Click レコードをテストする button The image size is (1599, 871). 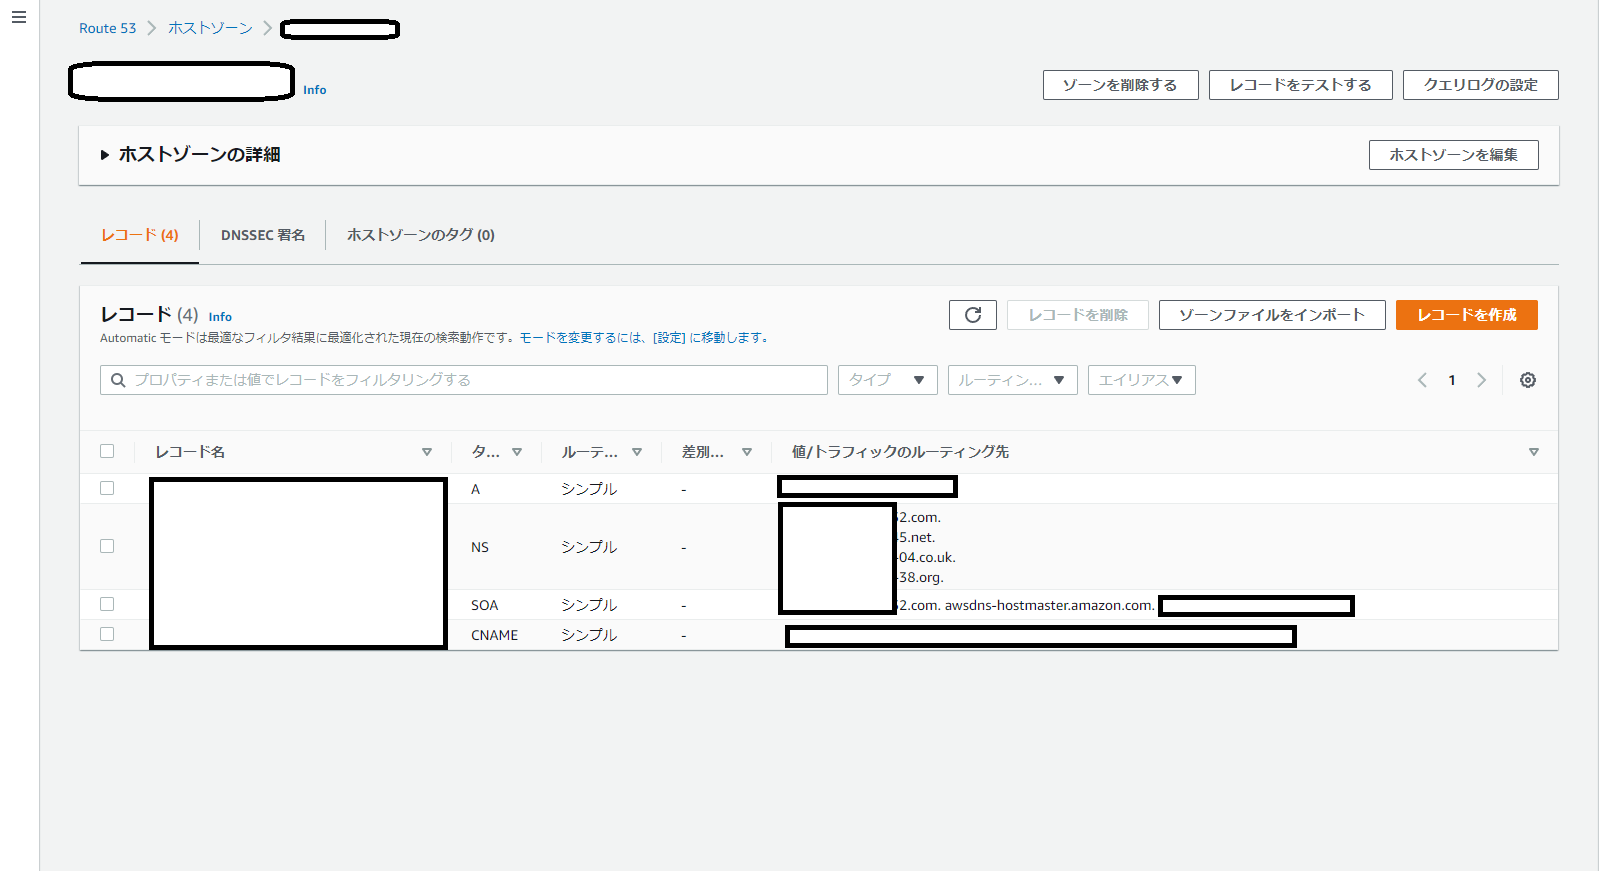(x=1301, y=85)
